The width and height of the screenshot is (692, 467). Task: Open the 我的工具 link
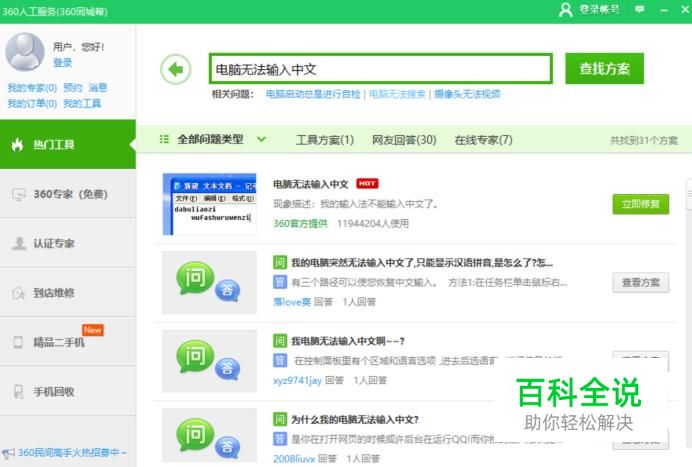(x=82, y=104)
